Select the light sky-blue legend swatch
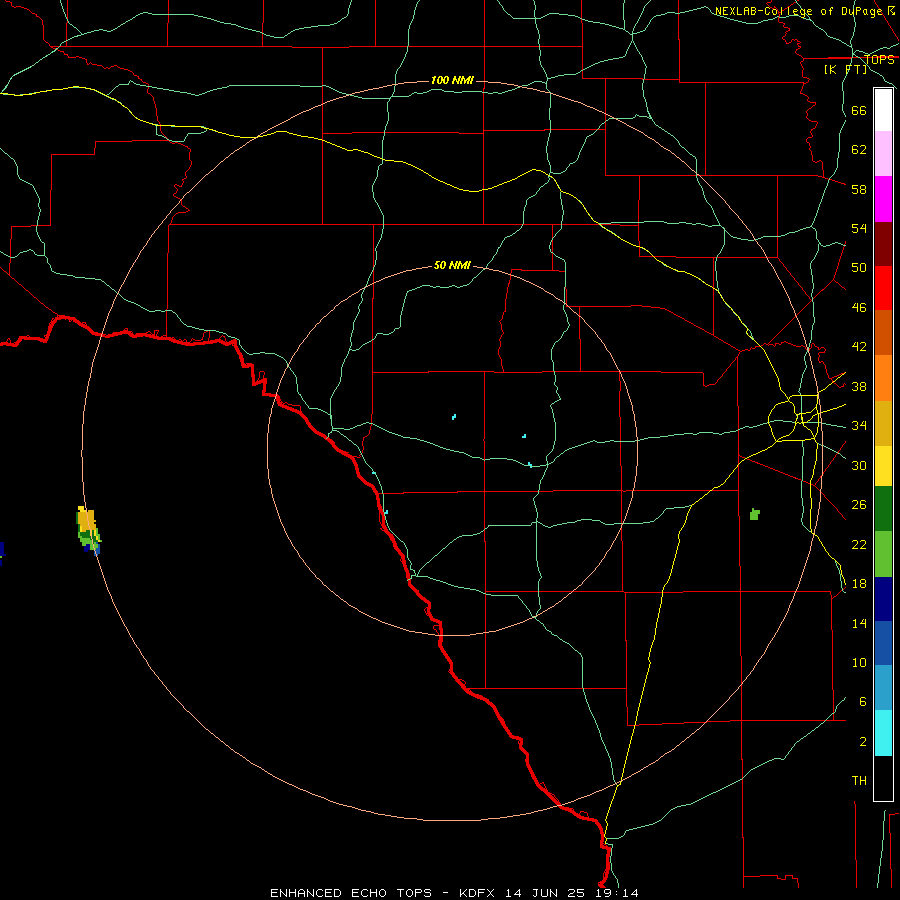Screen dimensions: 900x900 click(x=883, y=688)
